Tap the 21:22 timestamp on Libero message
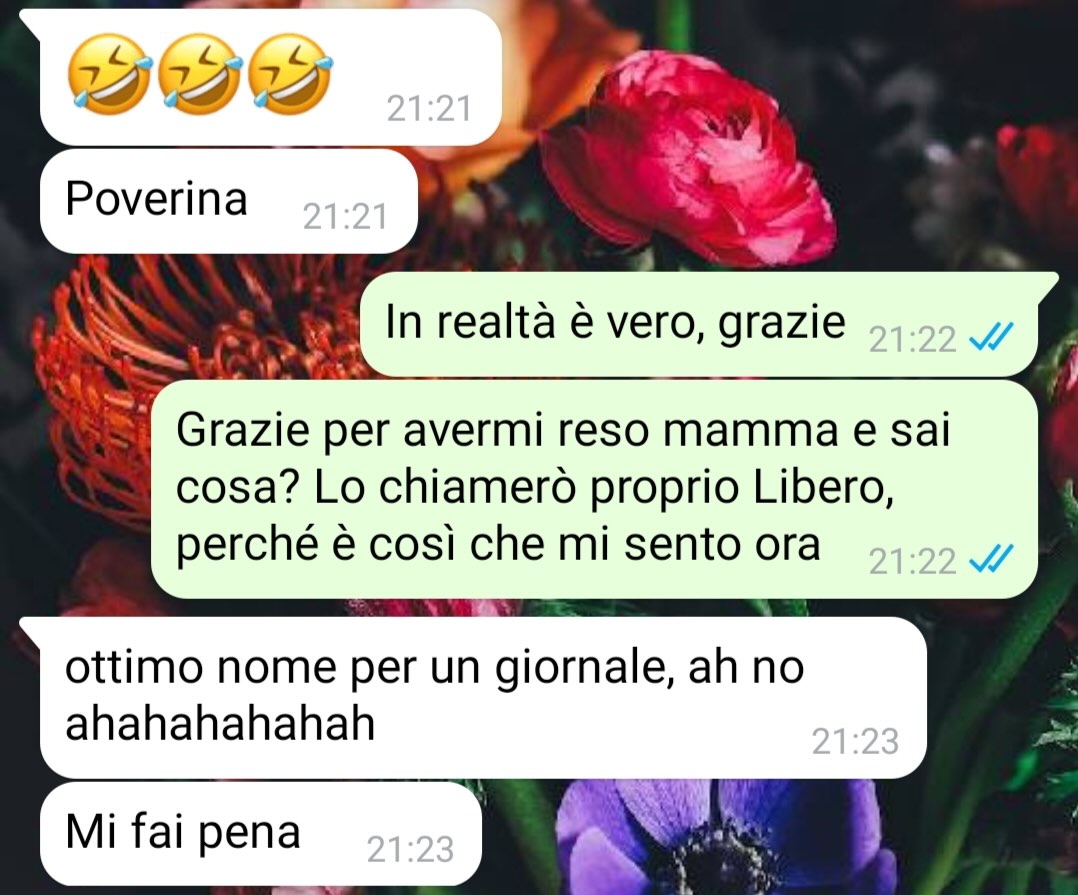Screen dimensions: 1078x895 (x=912, y=562)
